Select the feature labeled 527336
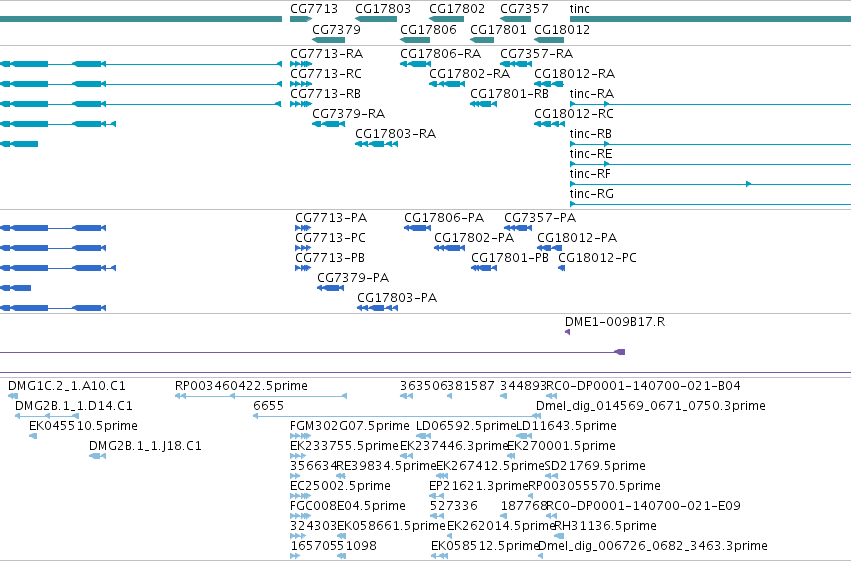 click(x=454, y=506)
